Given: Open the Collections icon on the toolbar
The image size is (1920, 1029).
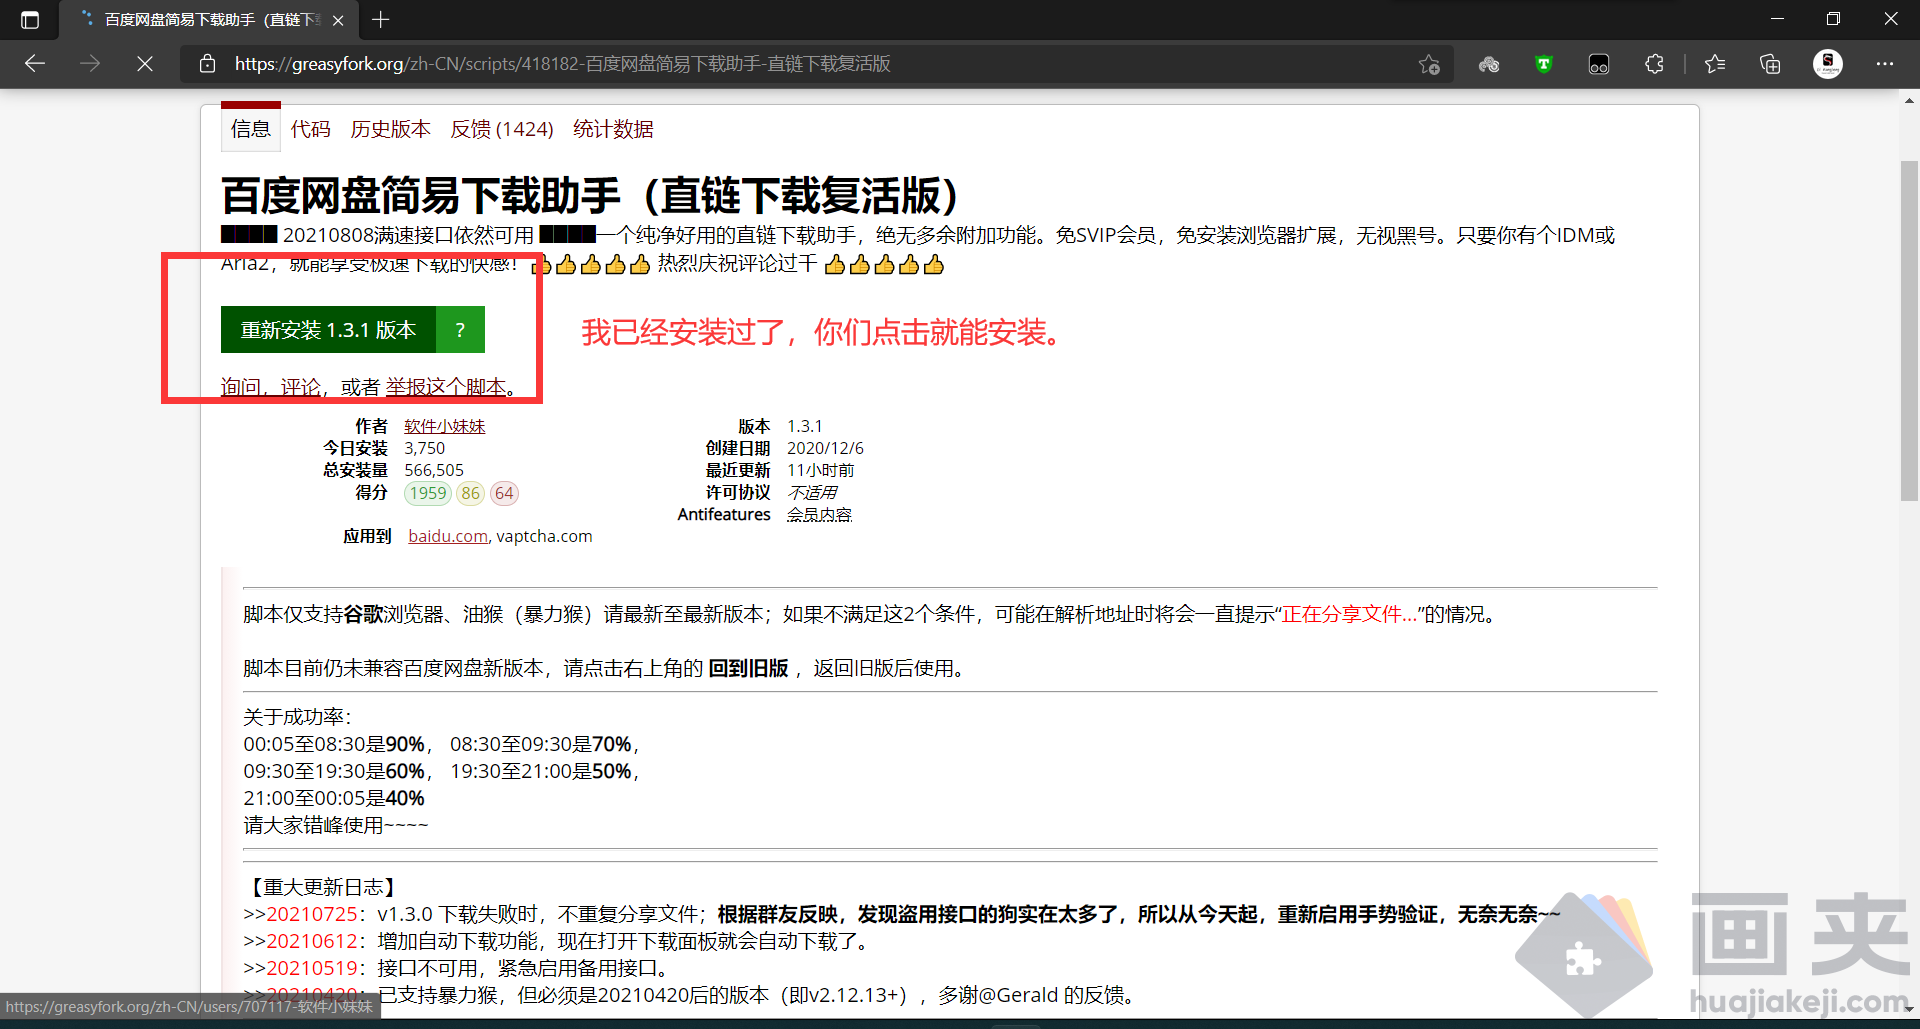Looking at the screenshot, I should (1771, 63).
